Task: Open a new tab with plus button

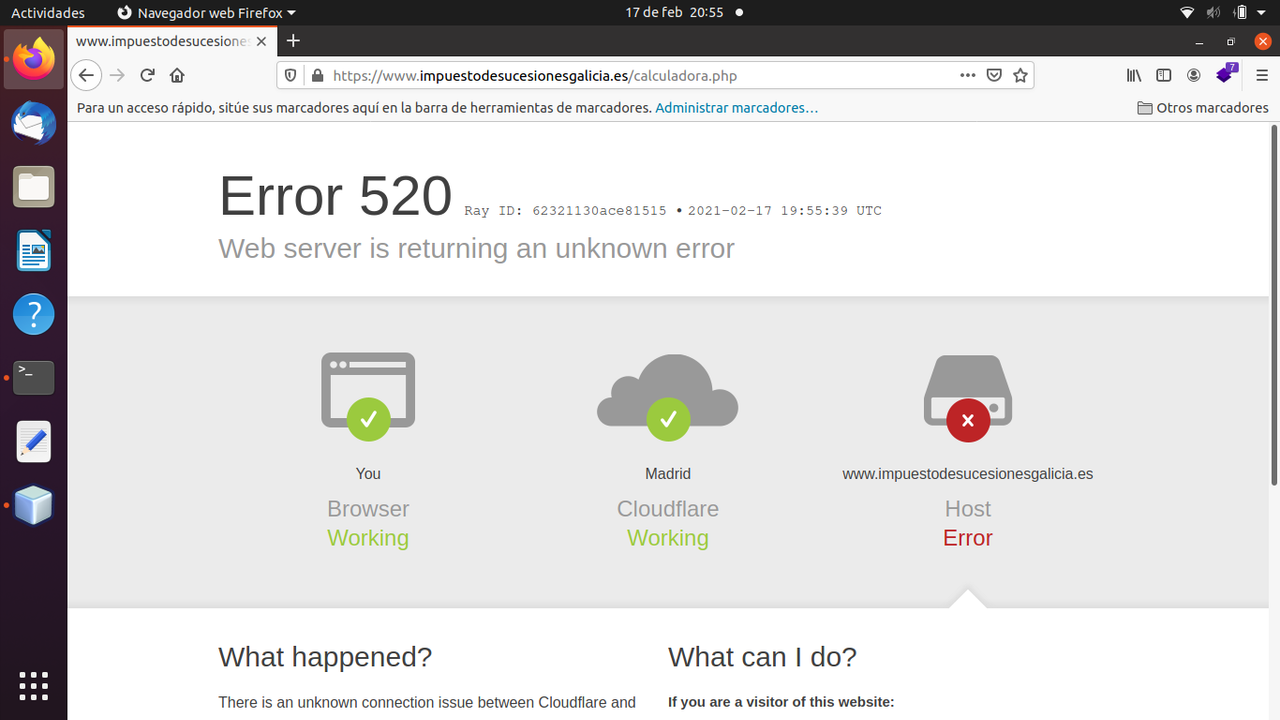Action: coord(293,41)
